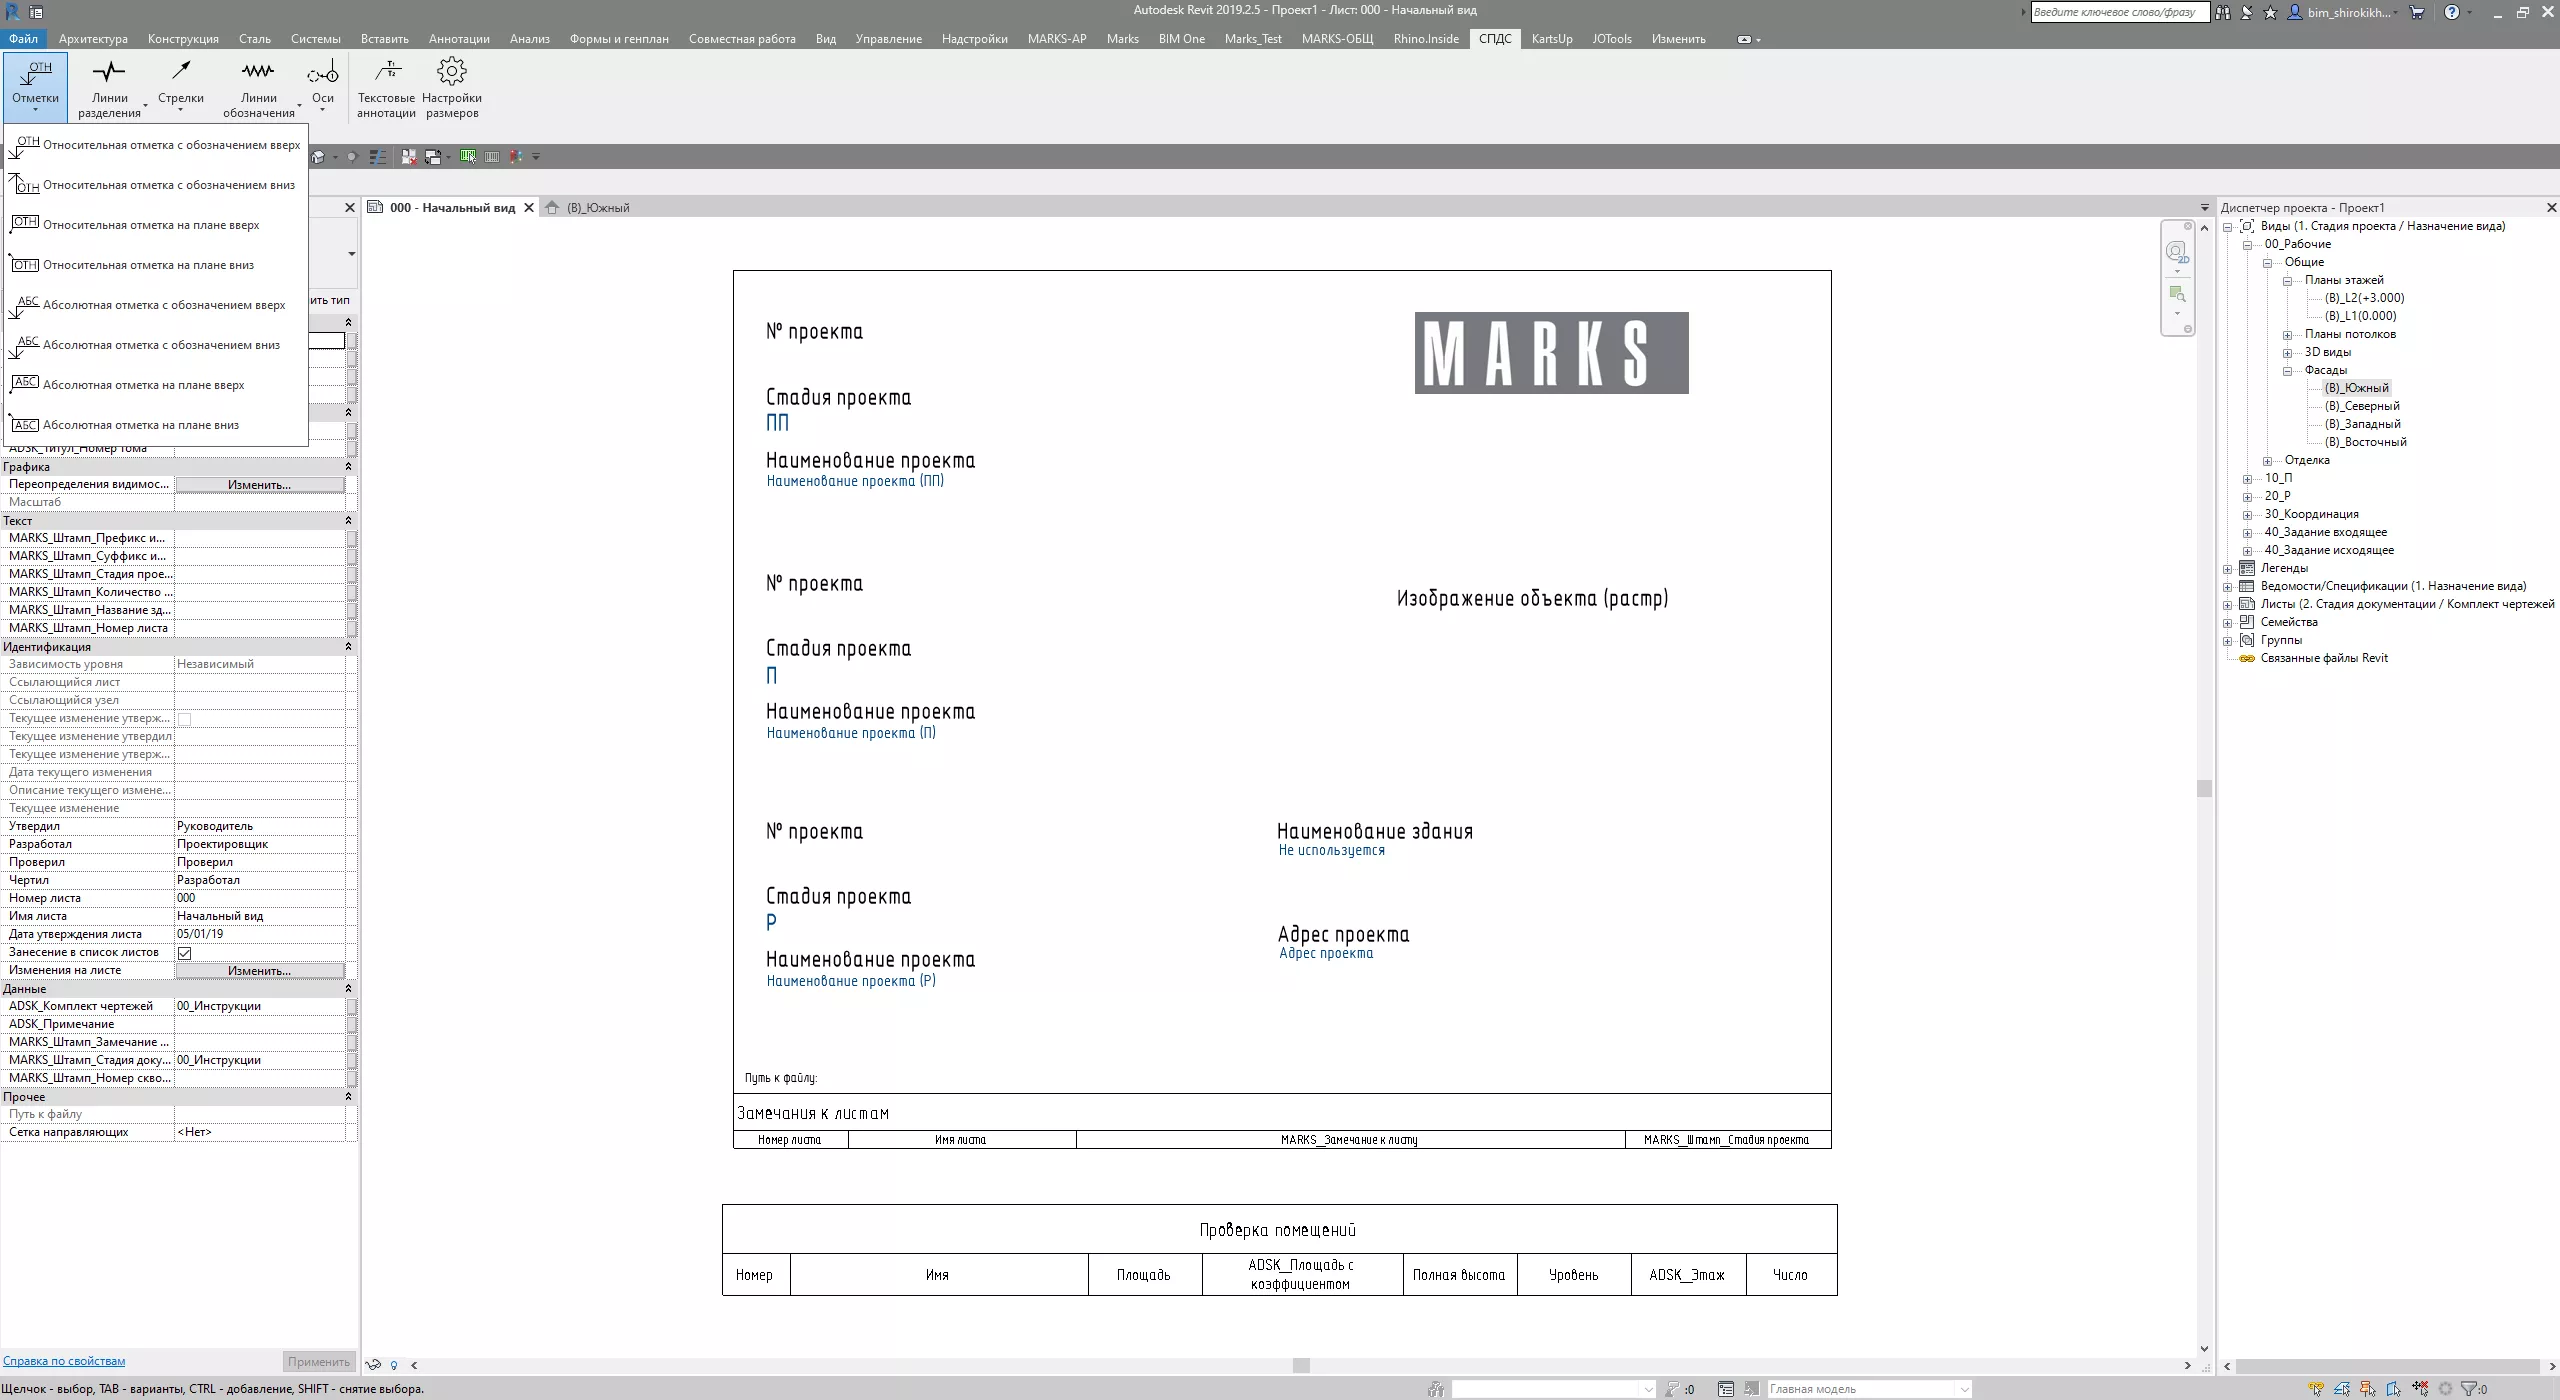Click the Текстовые аннотации tool icon

387,72
